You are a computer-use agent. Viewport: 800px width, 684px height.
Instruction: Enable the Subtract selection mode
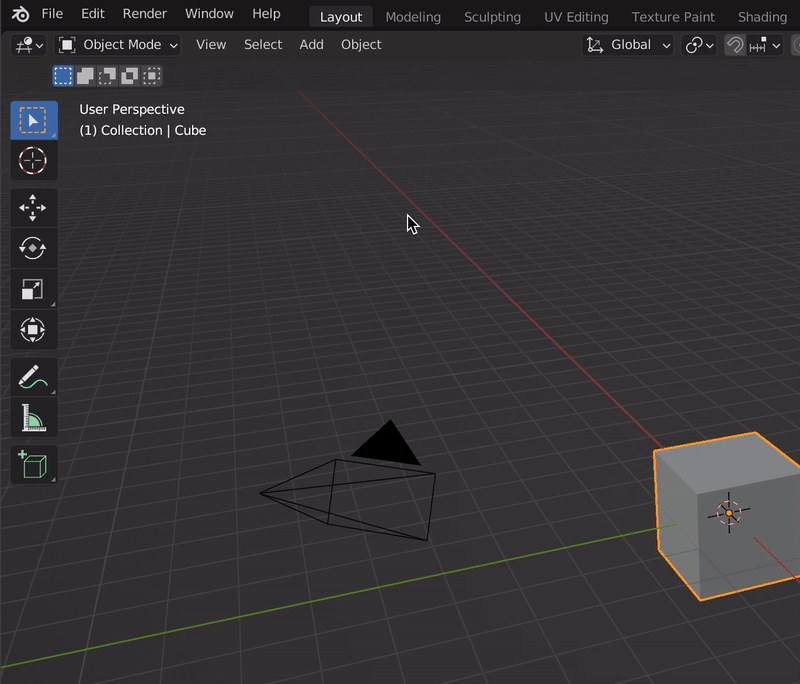tap(107, 76)
